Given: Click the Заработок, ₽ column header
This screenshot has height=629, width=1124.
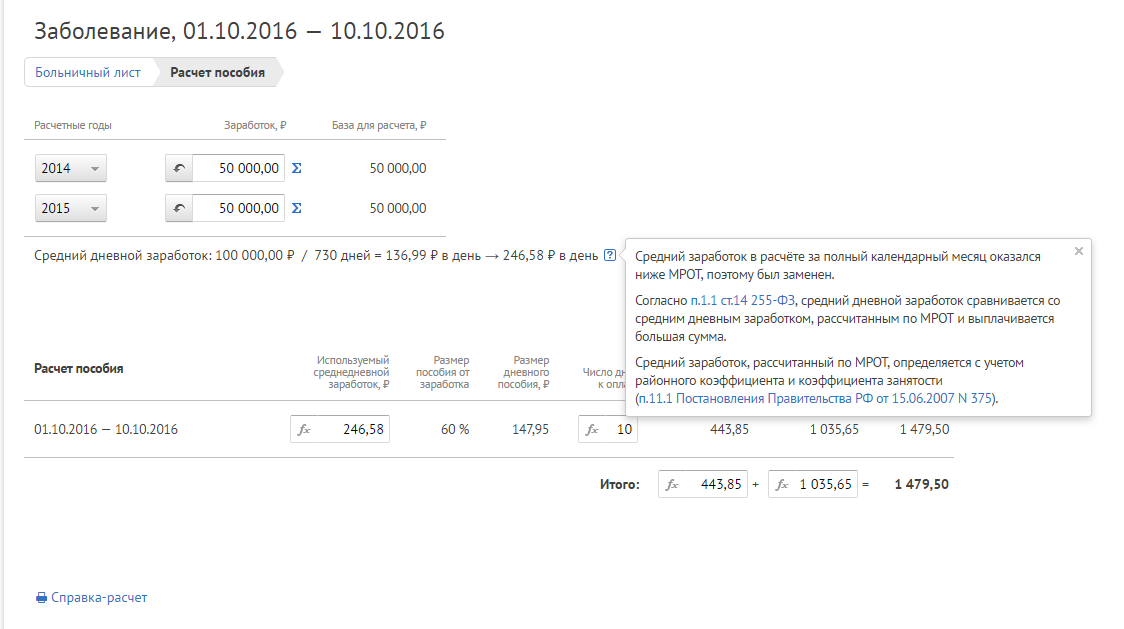Looking at the screenshot, I should 255,126.
